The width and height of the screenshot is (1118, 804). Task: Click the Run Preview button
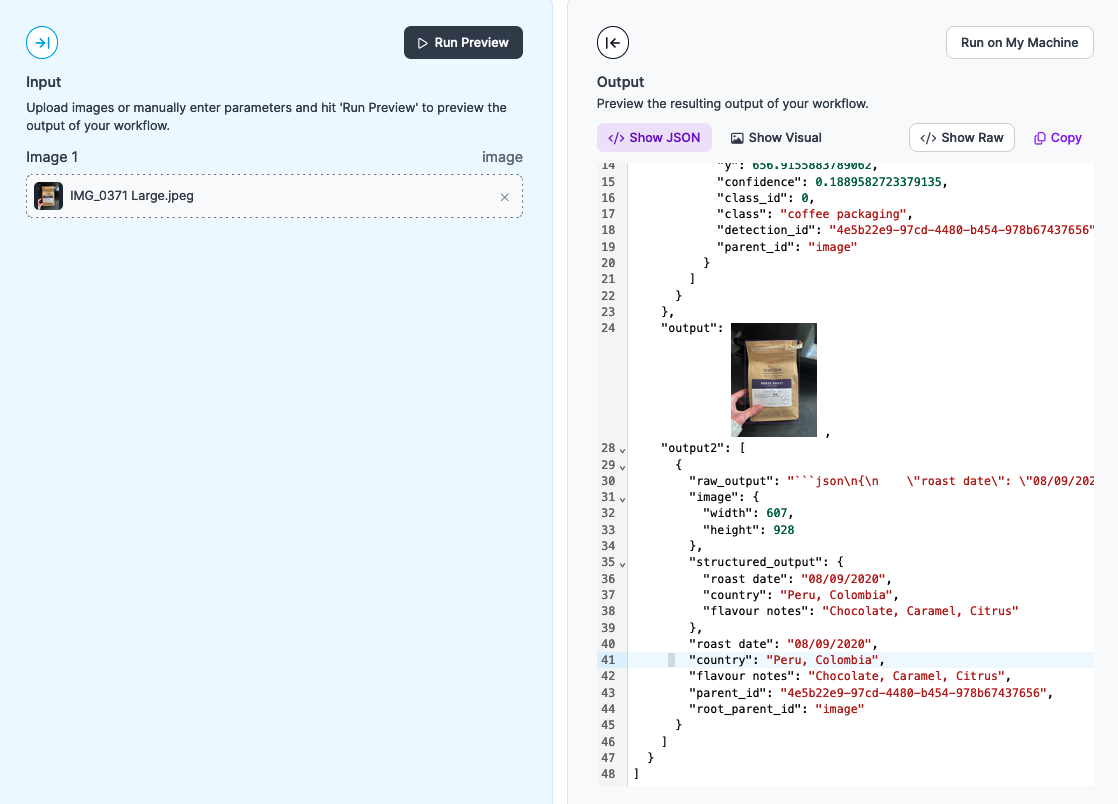click(463, 43)
